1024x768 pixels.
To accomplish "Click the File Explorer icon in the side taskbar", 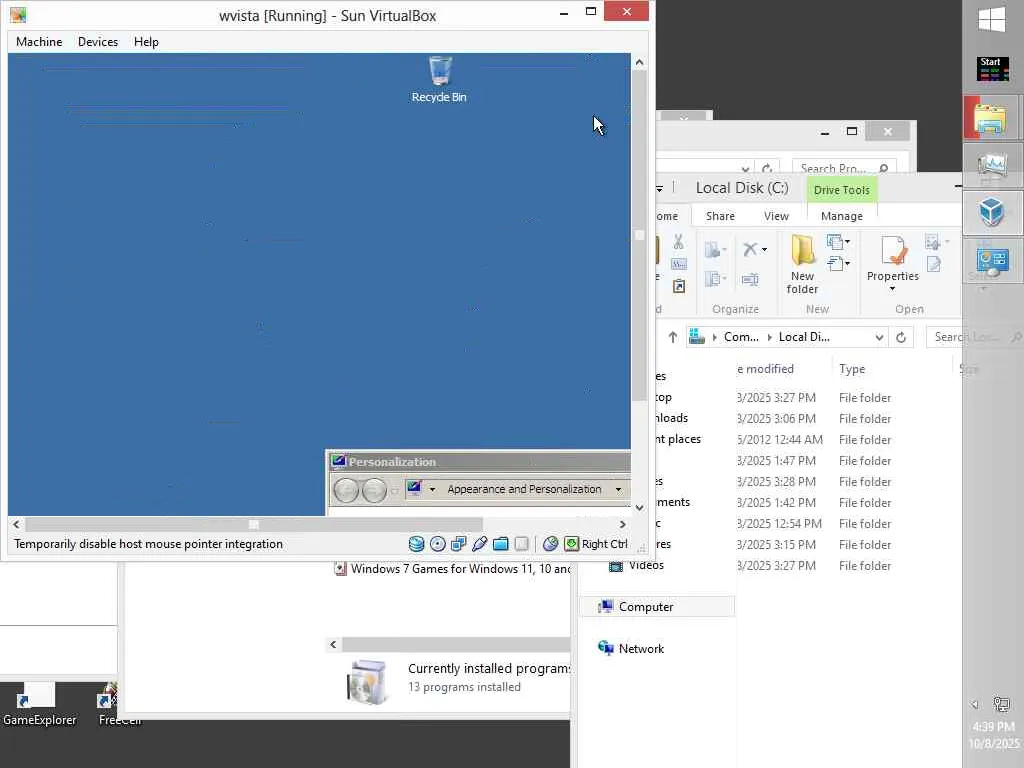I will (992, 118).
